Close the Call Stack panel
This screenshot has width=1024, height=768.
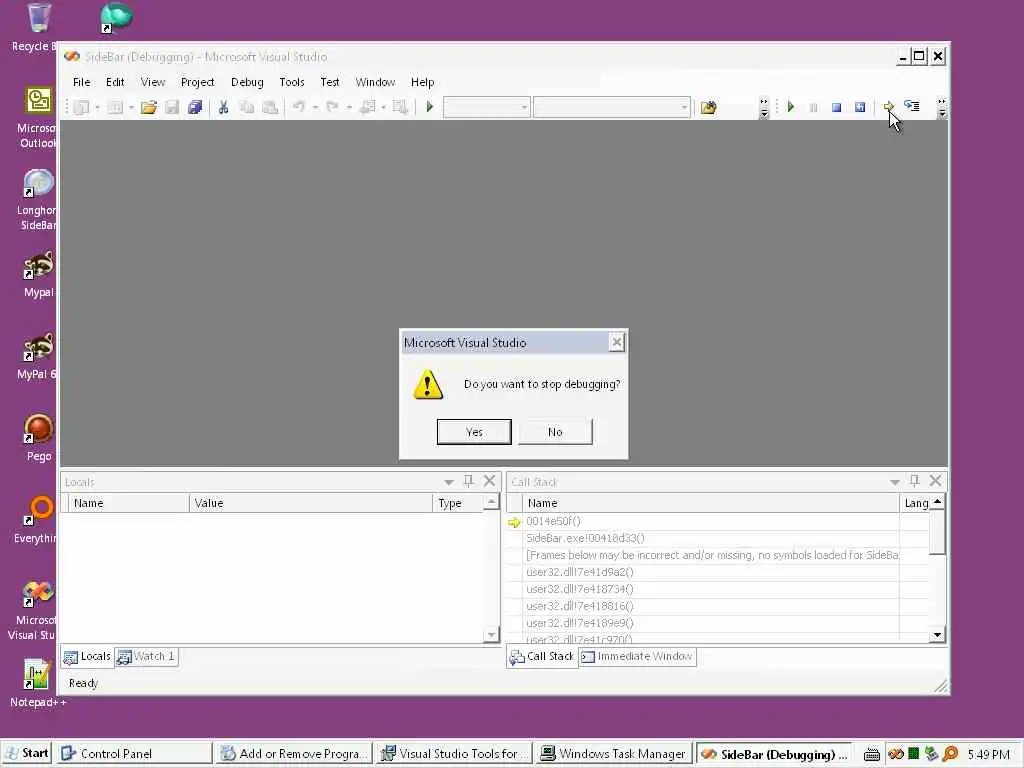(936, 481)
